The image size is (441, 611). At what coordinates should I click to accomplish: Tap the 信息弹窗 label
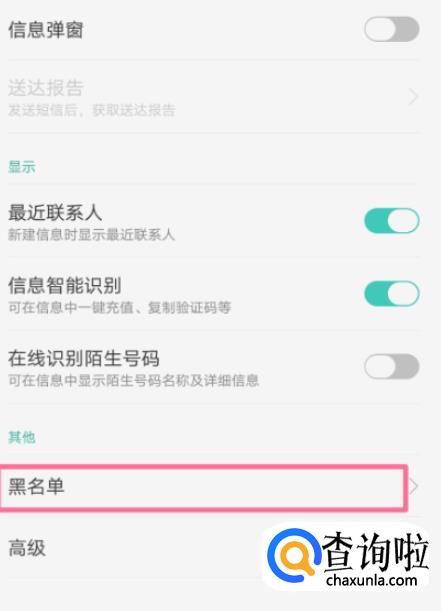tap(46, 30)
